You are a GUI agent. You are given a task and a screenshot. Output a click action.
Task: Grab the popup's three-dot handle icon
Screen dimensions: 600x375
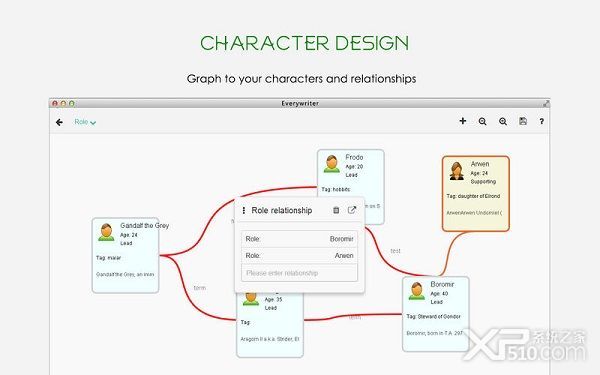pos(243,210)
